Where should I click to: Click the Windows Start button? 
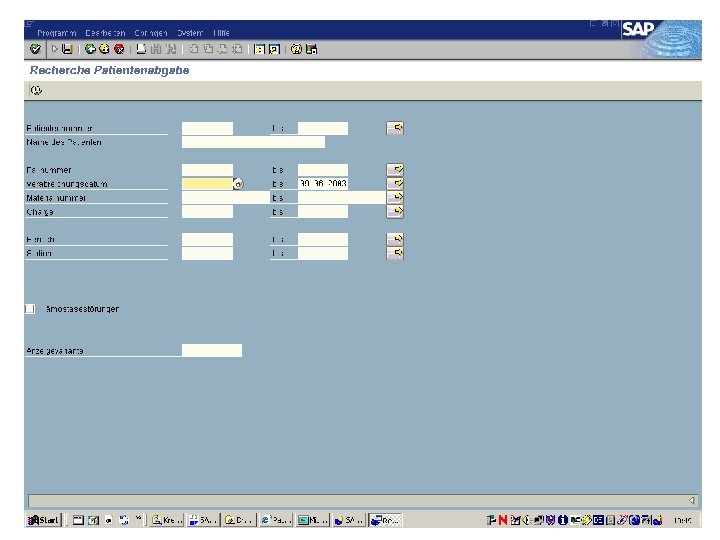(x=44, y=520)
